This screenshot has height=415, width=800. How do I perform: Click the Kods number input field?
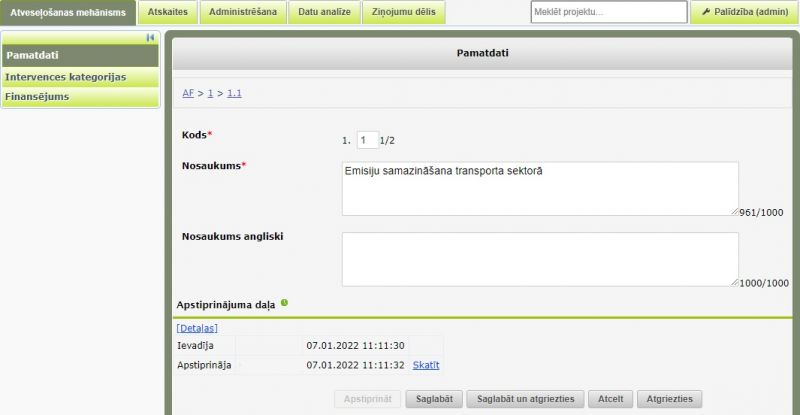[x=367, y=141]
